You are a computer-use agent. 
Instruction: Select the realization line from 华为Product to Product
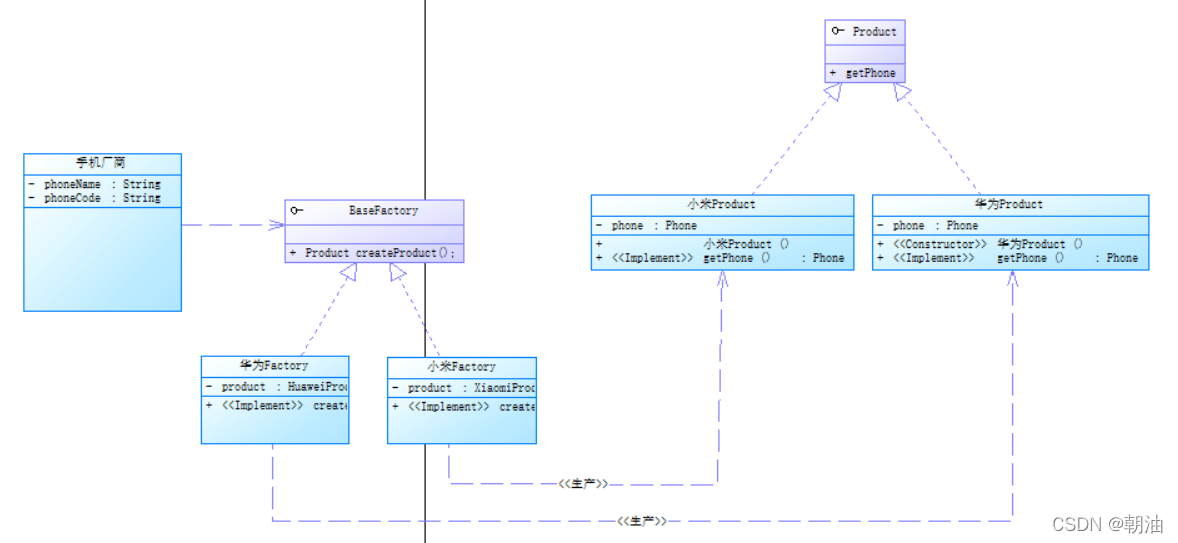(x=937, y=138)
